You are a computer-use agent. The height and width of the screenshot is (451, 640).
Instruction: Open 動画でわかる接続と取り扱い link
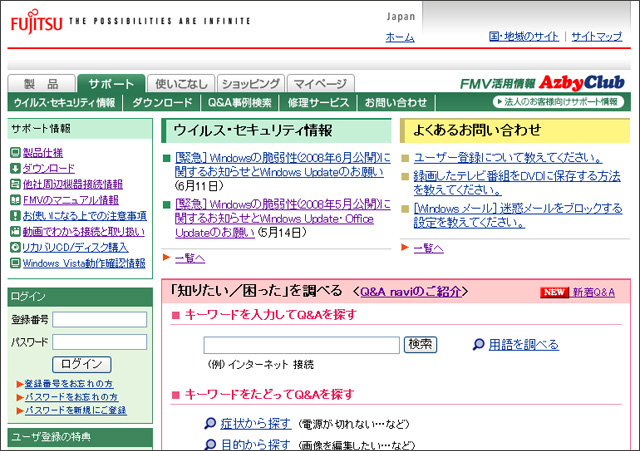click(84, 231)
